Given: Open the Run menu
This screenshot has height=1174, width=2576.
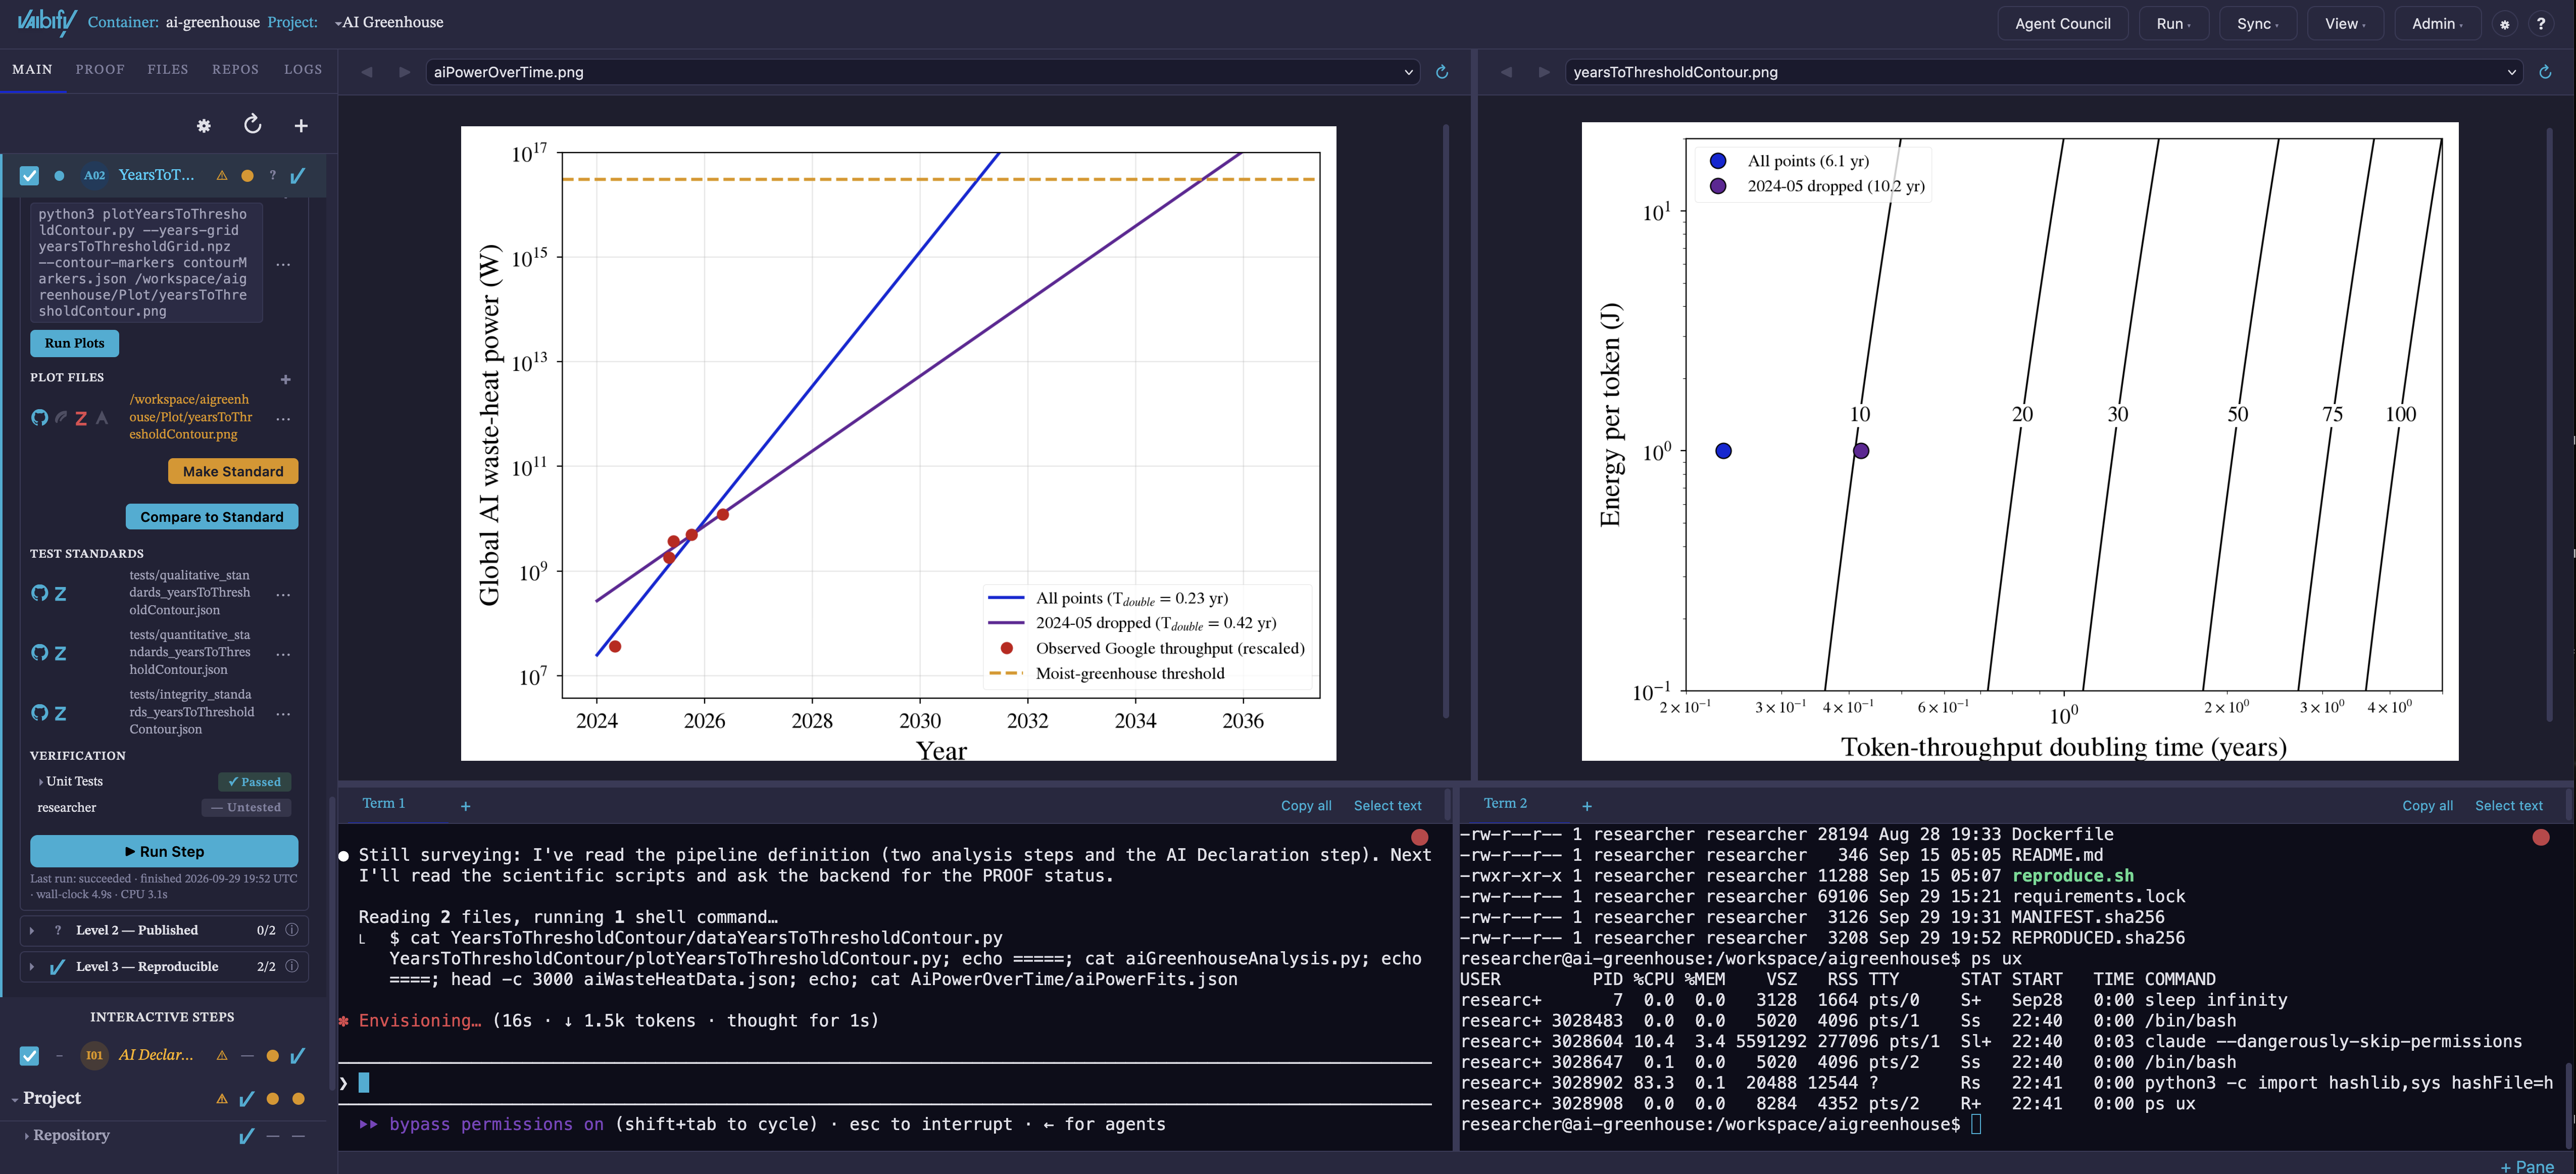Looking at the screenshot, I should coord(2173,24).
